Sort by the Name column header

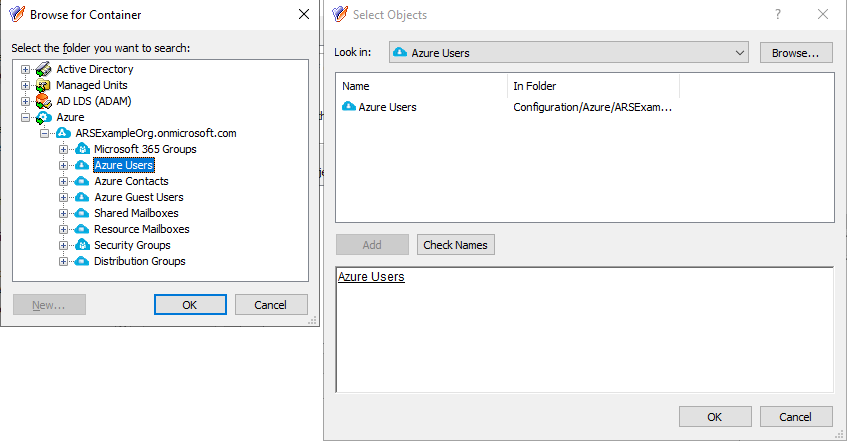[x=421, y=86]
